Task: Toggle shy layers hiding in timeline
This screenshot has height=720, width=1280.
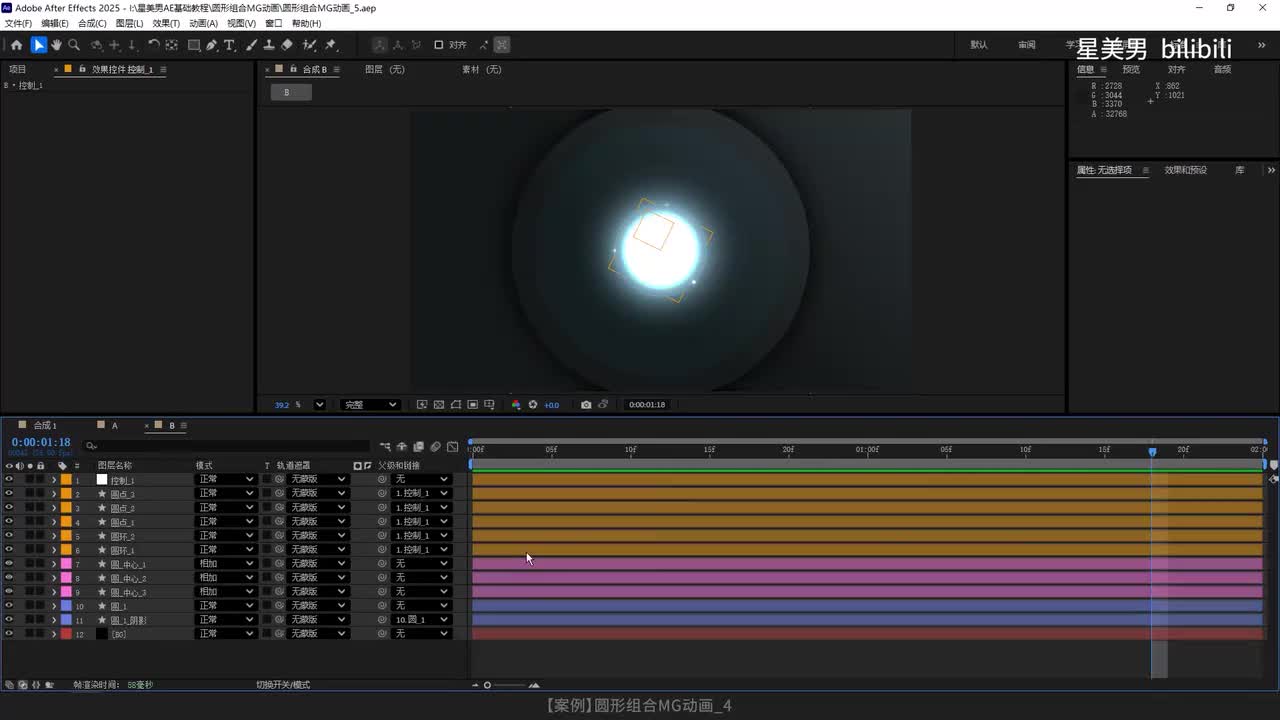Action: 402,447
